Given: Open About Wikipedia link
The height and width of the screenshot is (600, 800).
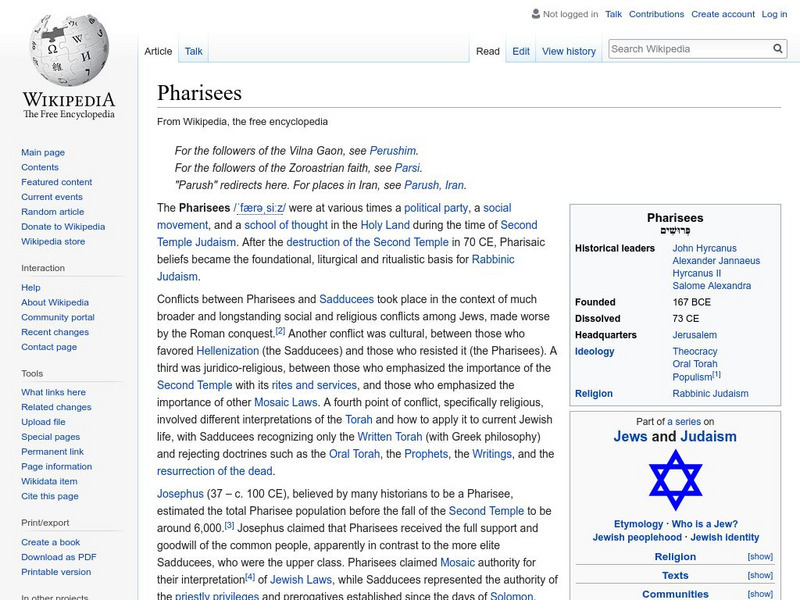Looking at the screenshot, I should (55, 303).
